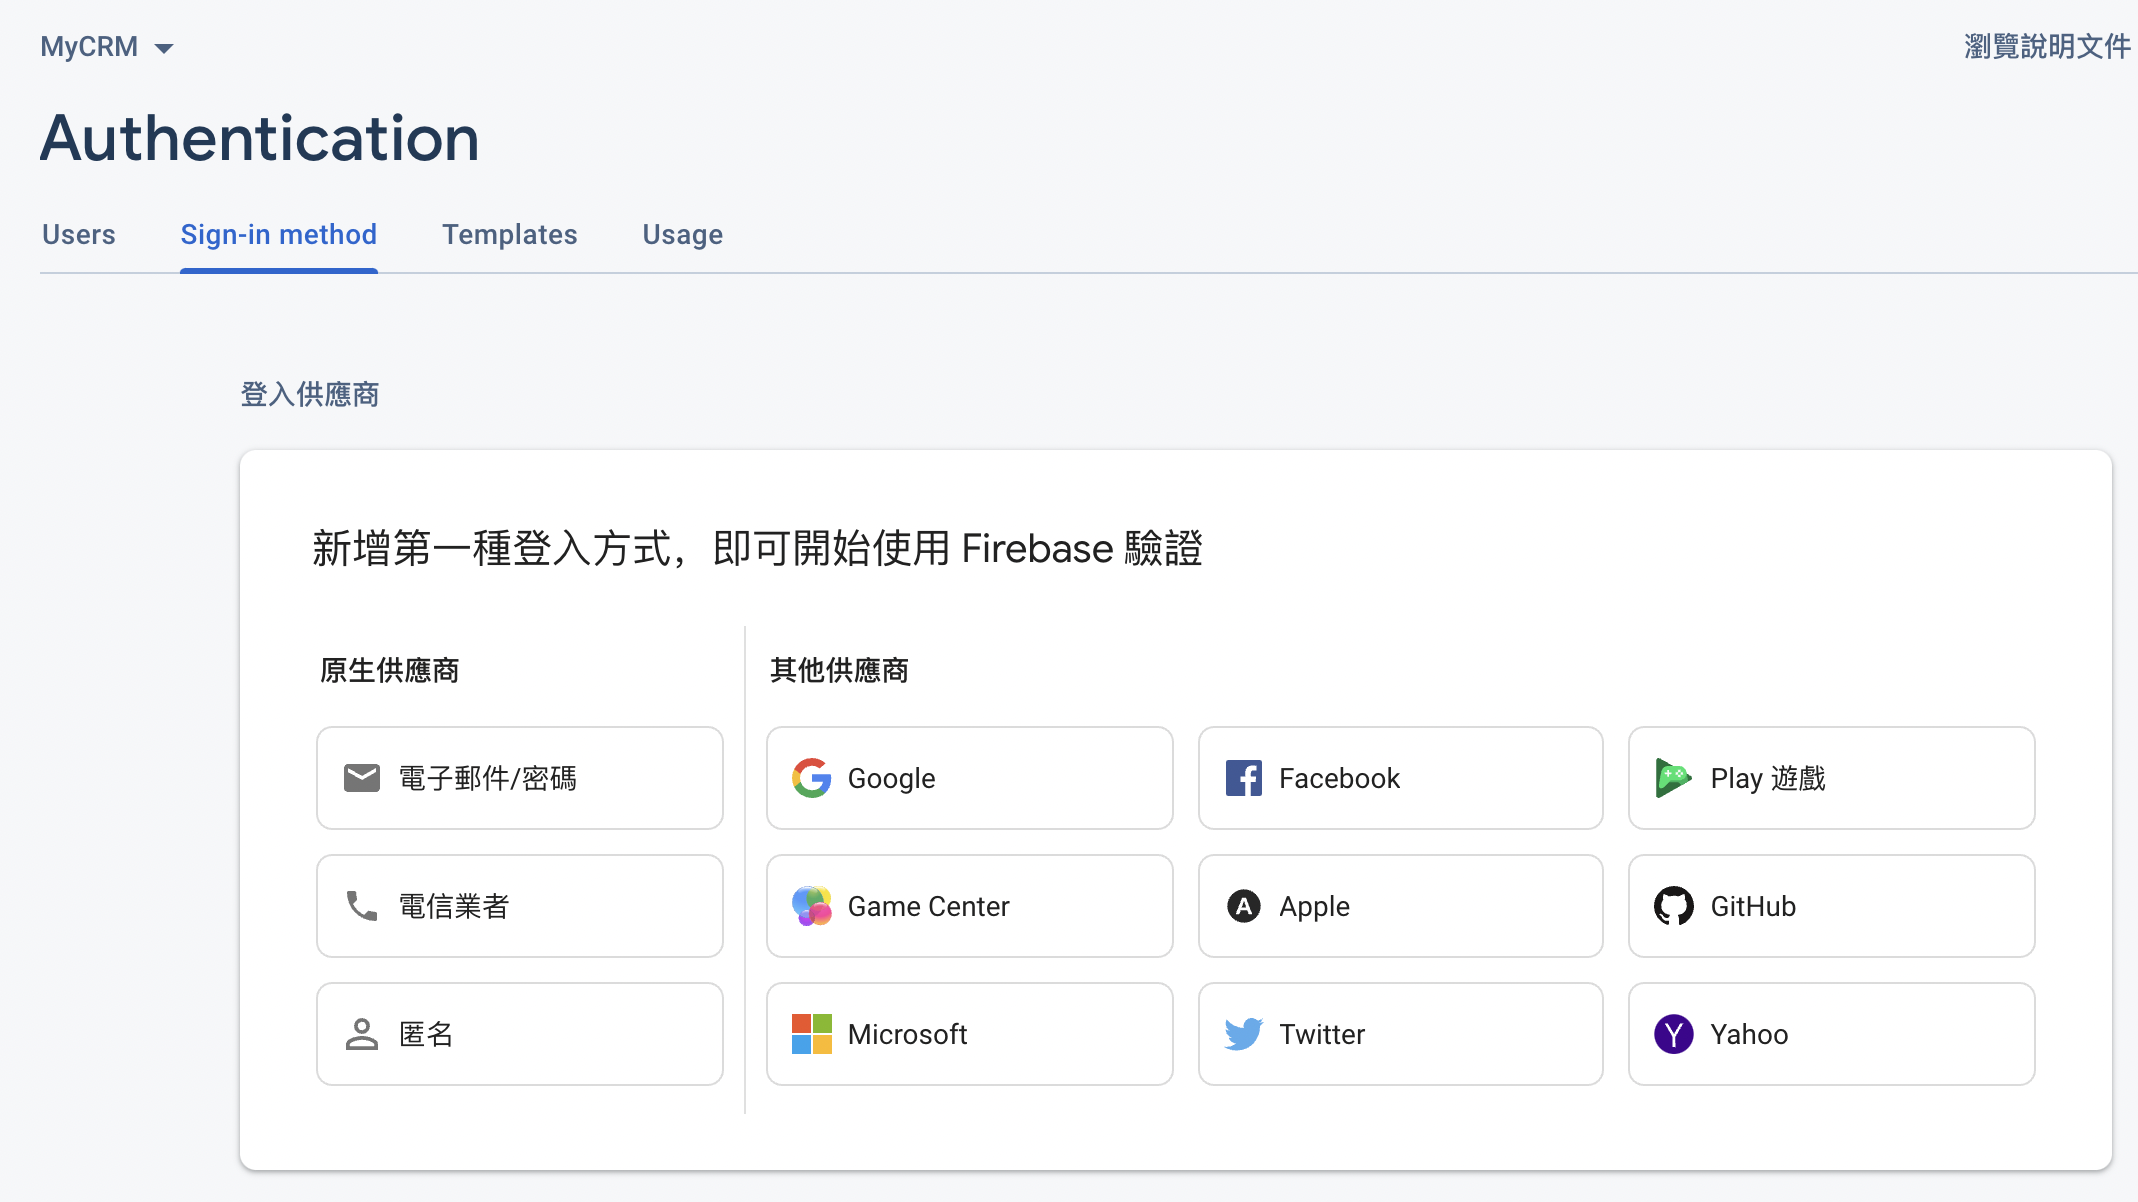This screenshot has height=1202, width=2138.
Task: Switch to the Users tab
Action: click(79, 235)
